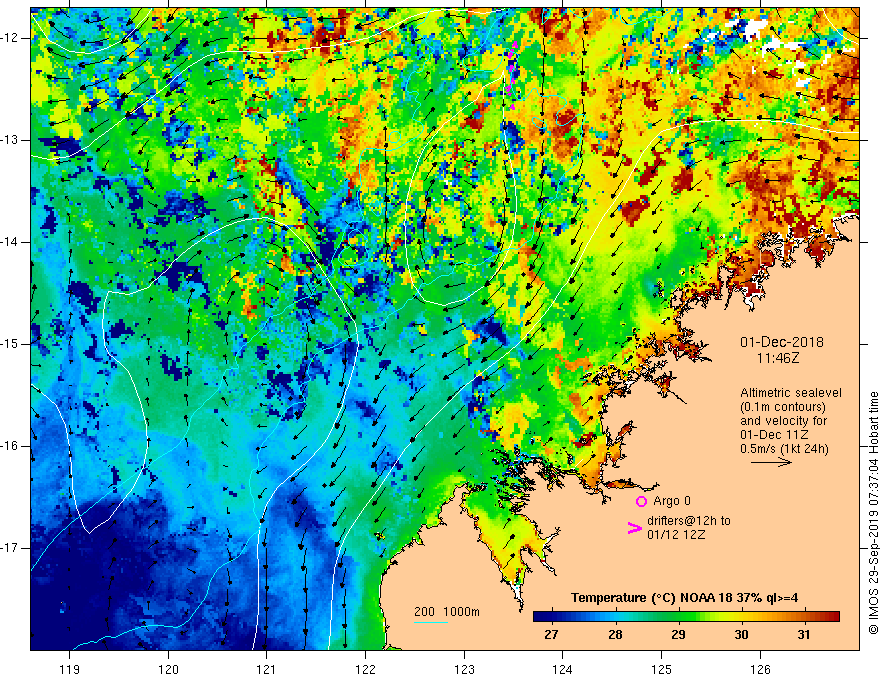Click the 0.5m/s velocity reference arrow
The image size is (880, 680).
(772, 462)
